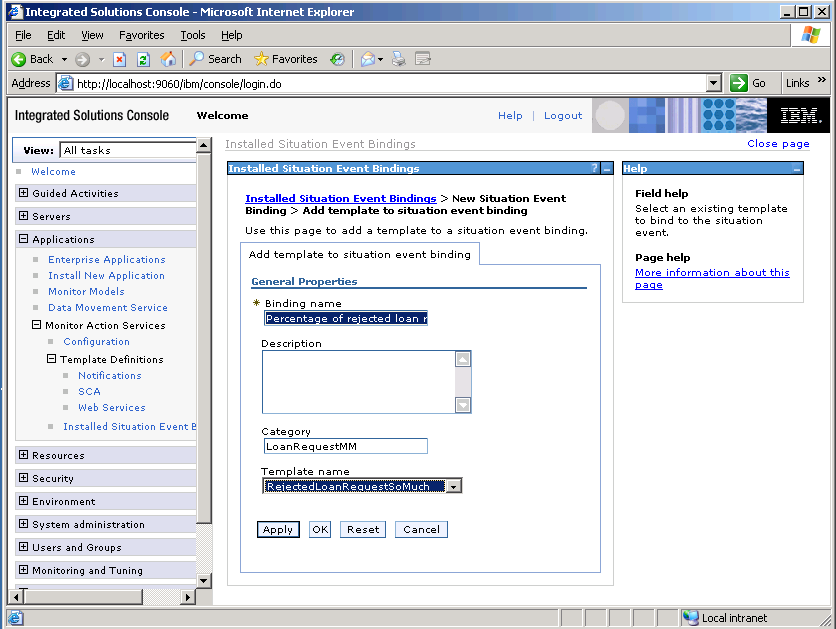This screenshot has height=629, width=836.
Task: Expand Users and Groups section
Action: tap(23, 546)
